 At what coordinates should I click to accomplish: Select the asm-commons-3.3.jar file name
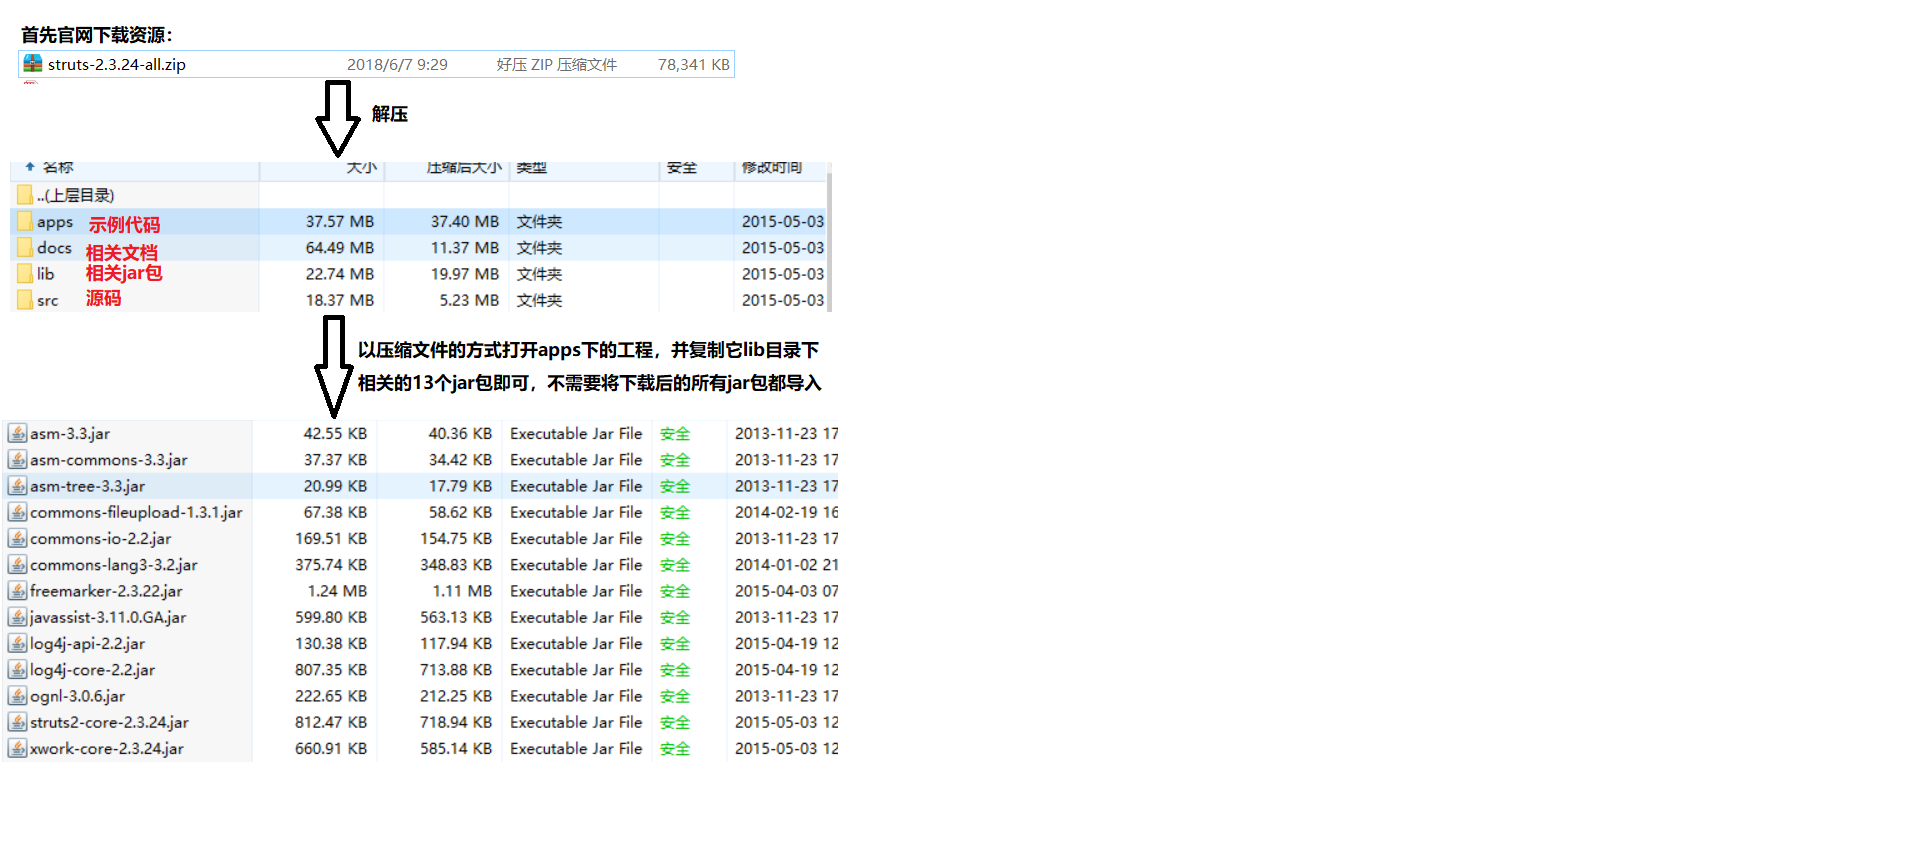click(109, 459)
